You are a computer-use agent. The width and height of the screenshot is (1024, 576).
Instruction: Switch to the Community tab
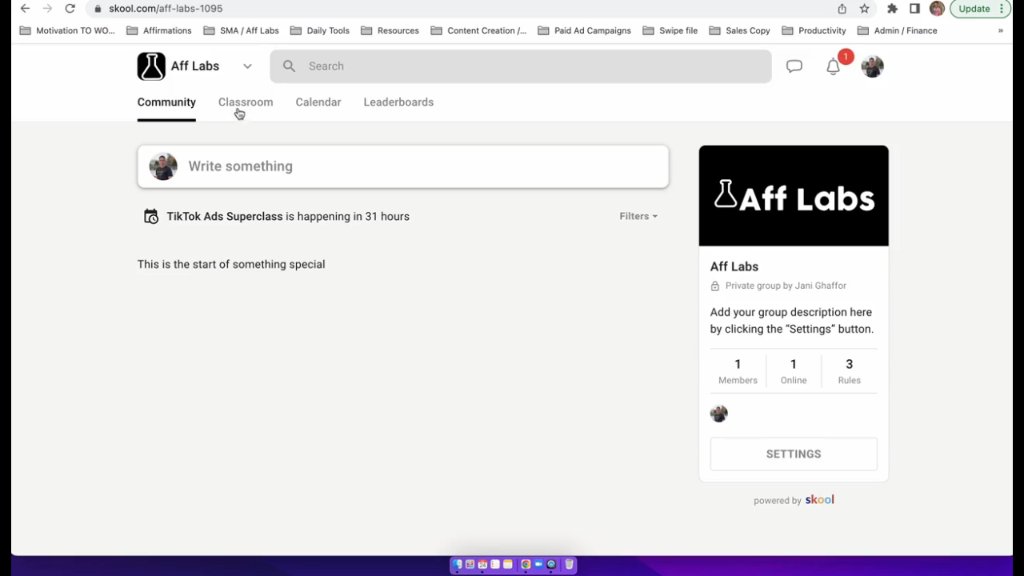pos(167,102)
